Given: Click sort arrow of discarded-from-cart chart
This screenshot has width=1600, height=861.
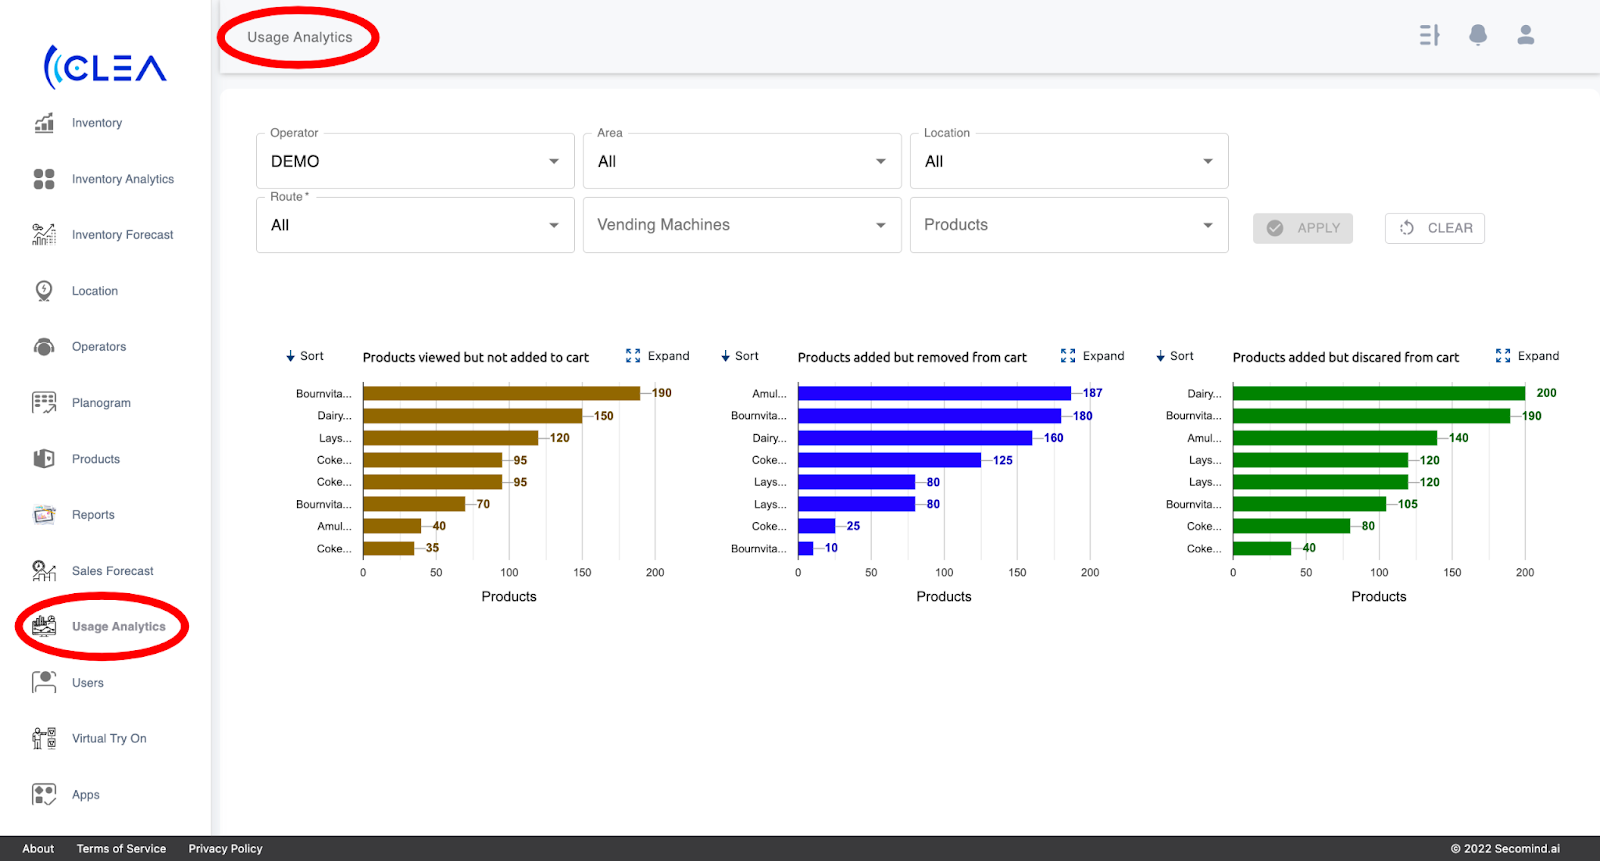Looking at the screenshot, I should [x=1161, y=356].
